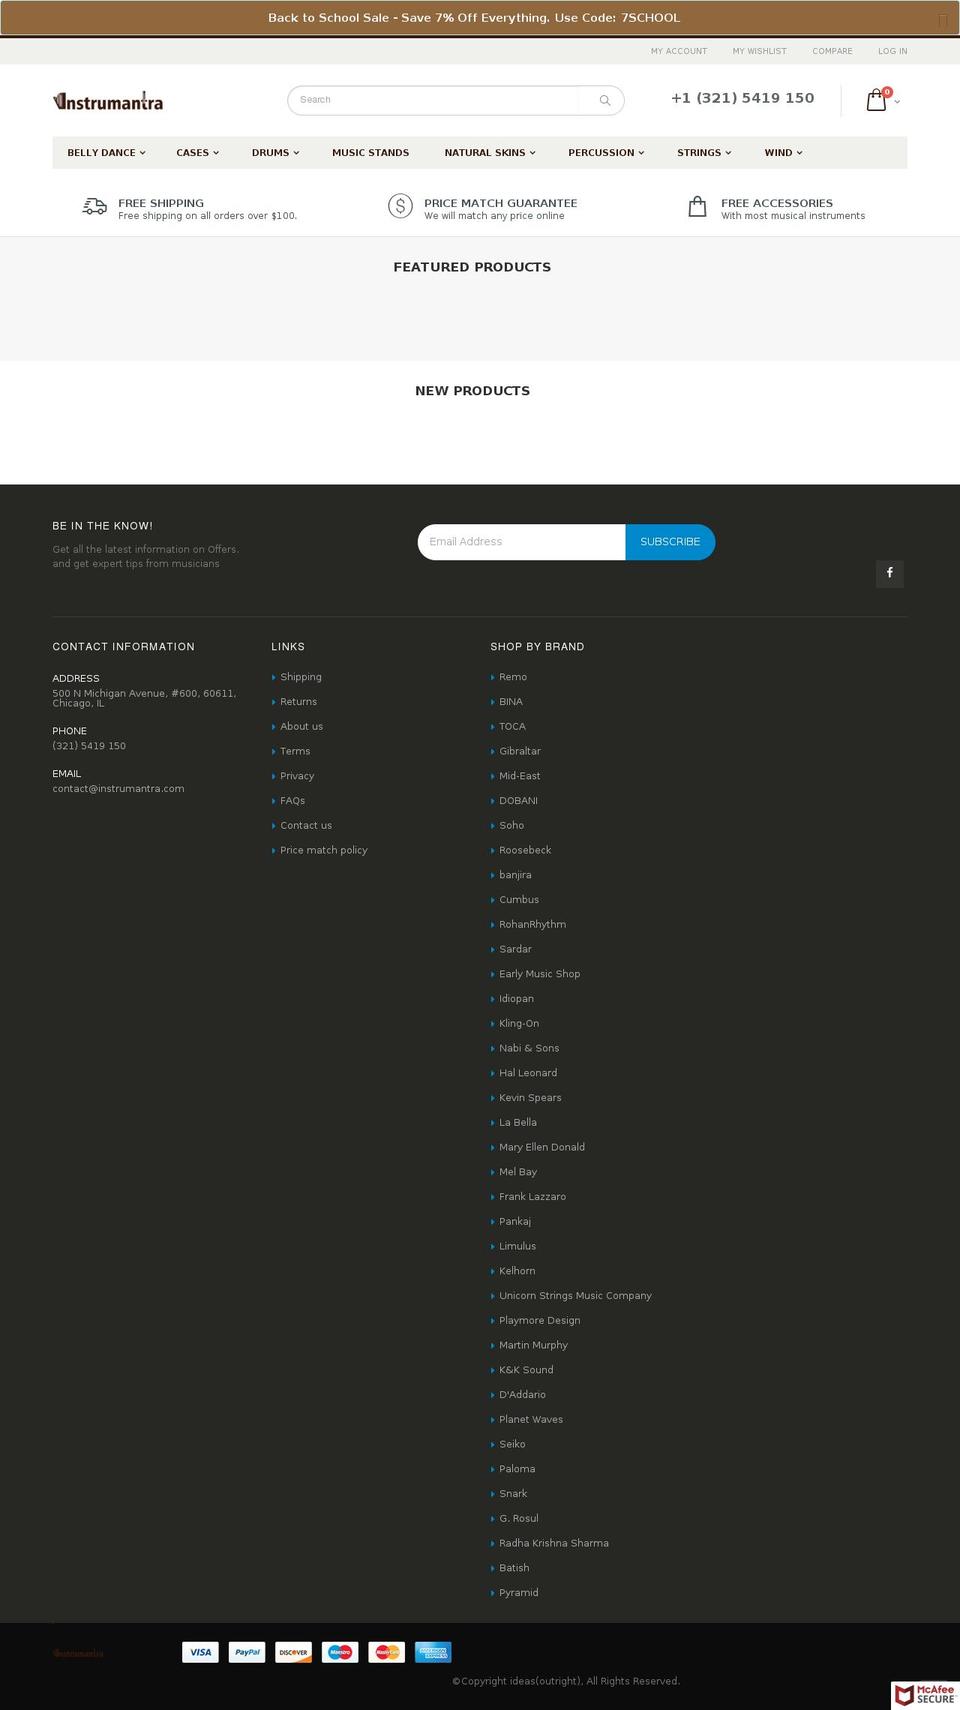Shop the Gibraltar brand

pos(520,751)
